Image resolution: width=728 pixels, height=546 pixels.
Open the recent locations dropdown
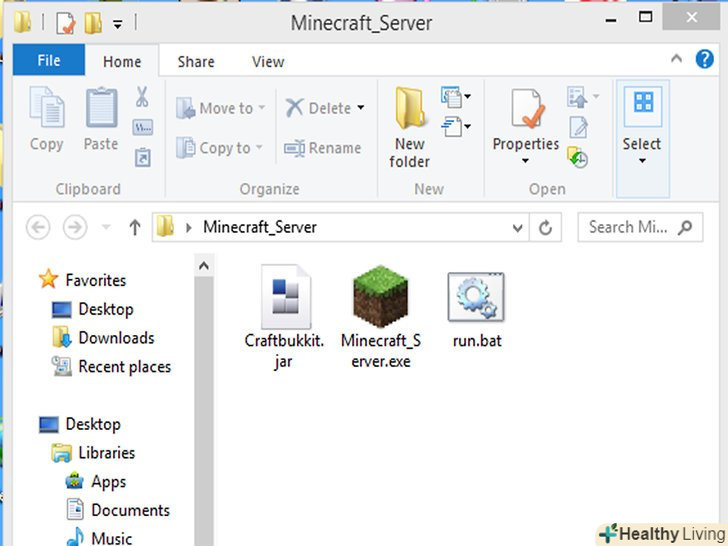pos(106,227)
